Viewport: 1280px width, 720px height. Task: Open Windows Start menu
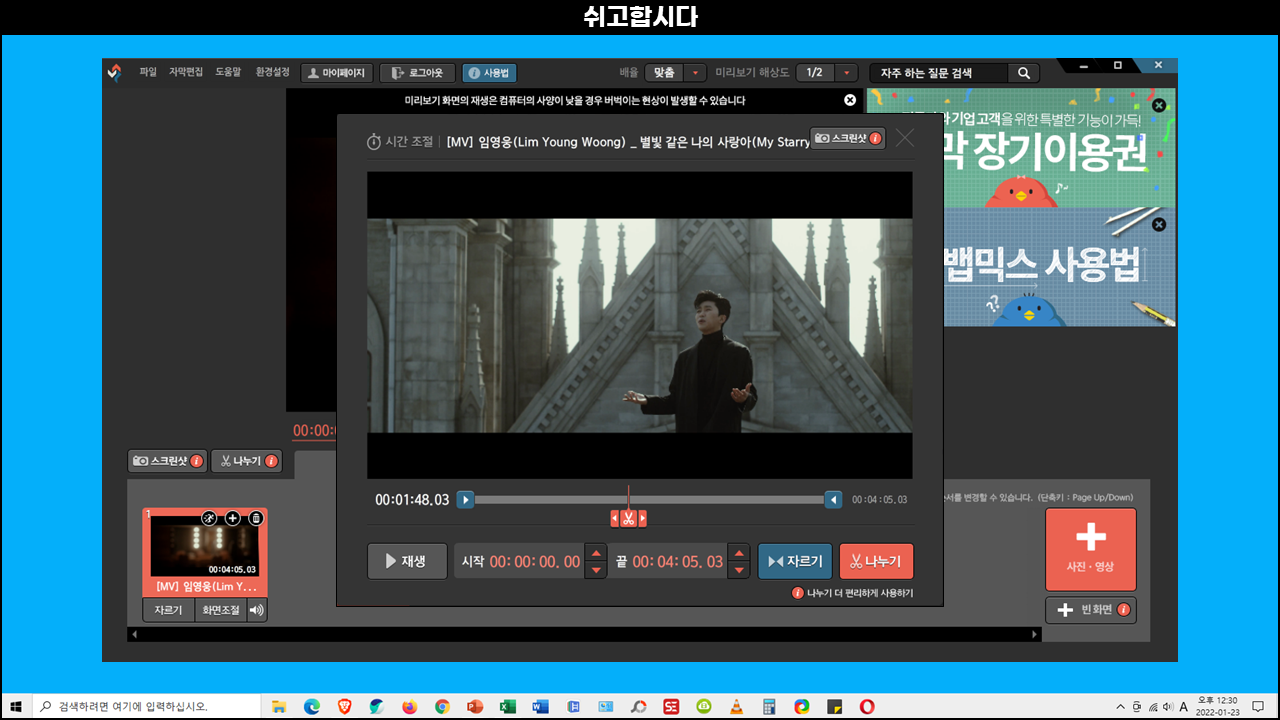point(16,706)
